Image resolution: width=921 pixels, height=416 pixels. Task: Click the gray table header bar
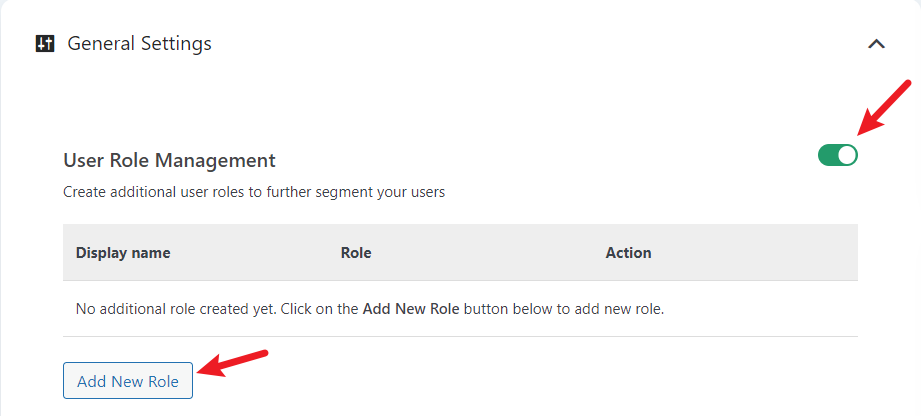[x=460, y=253]
